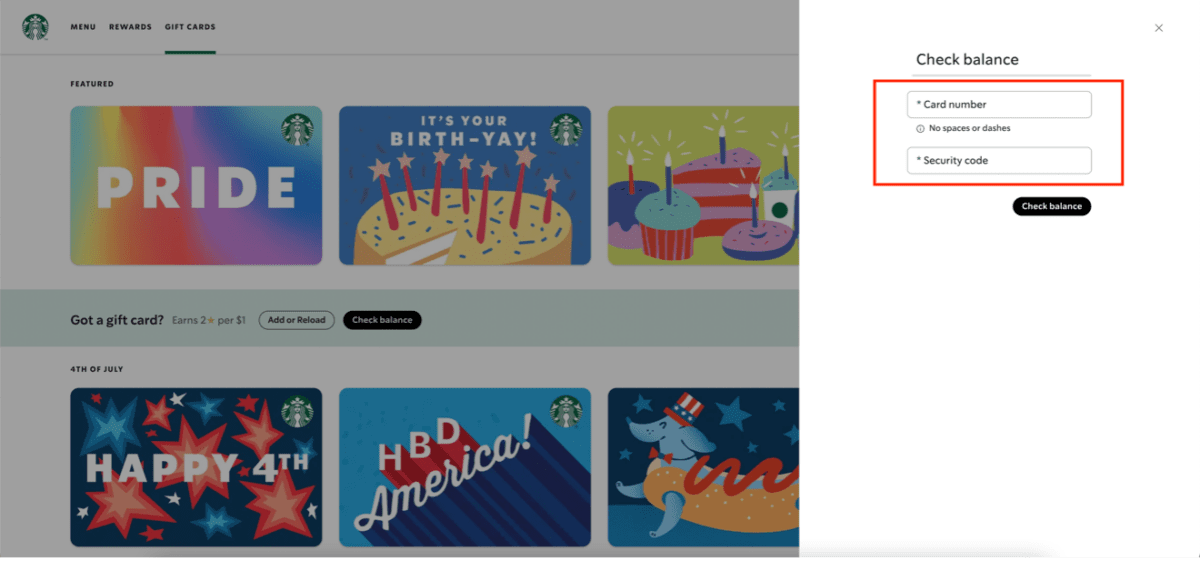1200x561 pixels.
Task: Click the Starbucks logo on Birth-Yay card
Action: 566,130
